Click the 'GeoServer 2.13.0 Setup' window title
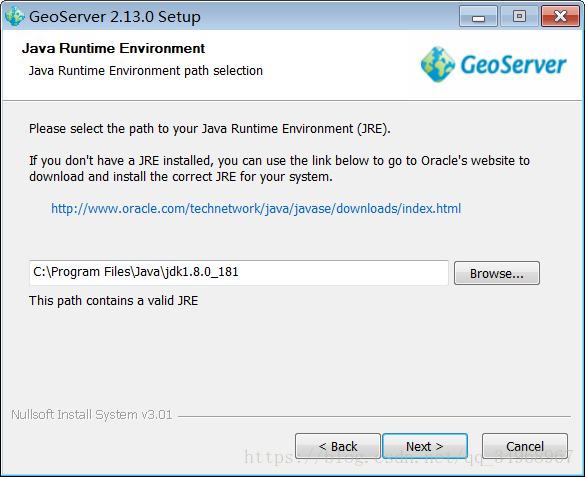 click(115, 17)
